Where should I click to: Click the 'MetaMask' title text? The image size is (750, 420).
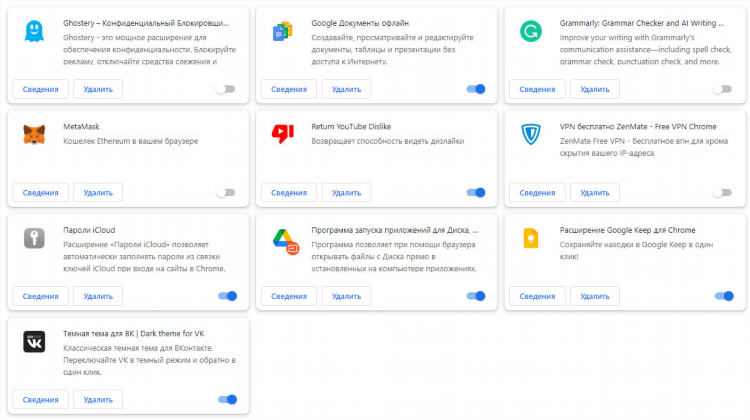[x=81, y=126]
